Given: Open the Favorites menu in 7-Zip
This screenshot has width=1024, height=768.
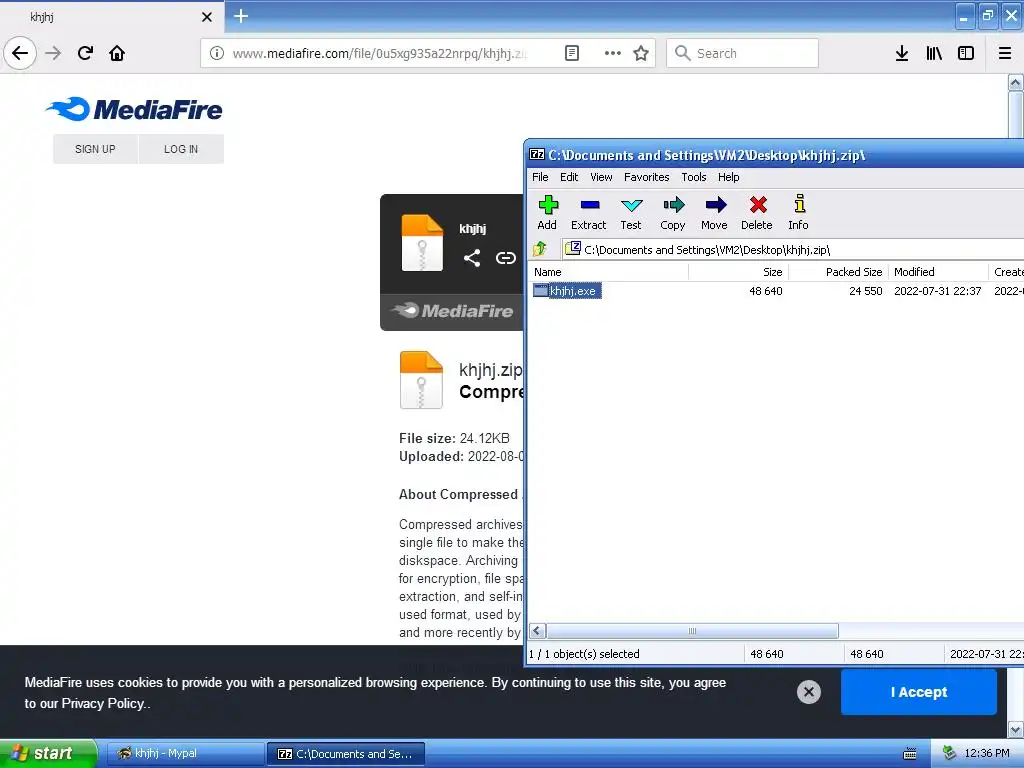Looking at the screenshot, I should point(647,177).
